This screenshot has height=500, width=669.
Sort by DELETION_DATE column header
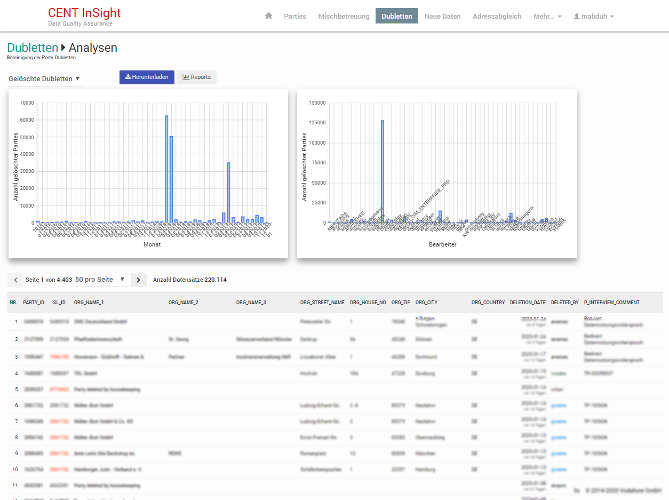[x=527, y=301]
